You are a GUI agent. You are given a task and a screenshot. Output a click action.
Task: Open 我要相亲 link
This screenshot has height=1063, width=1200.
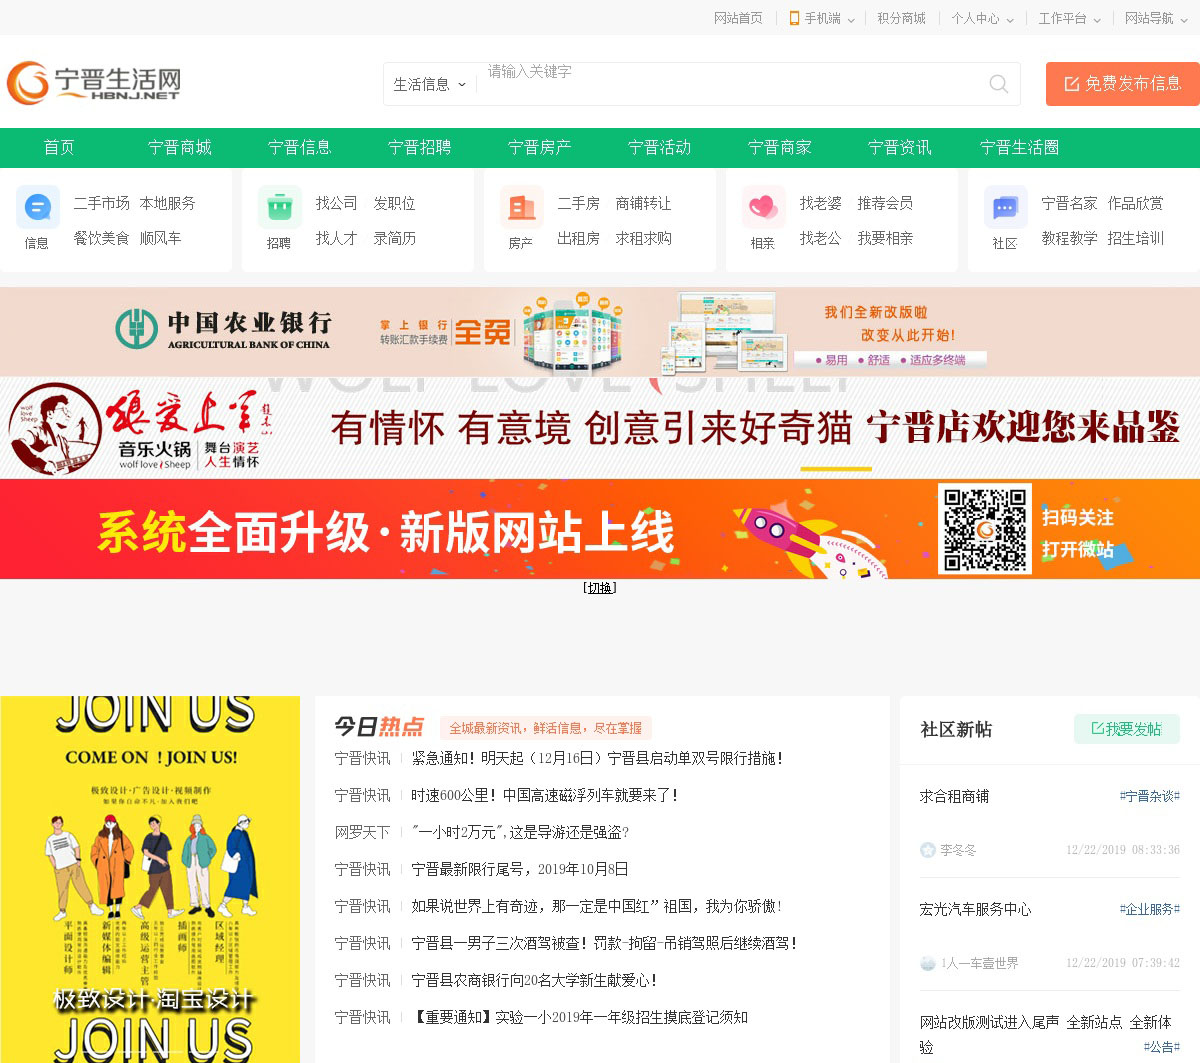pos(885,238)
